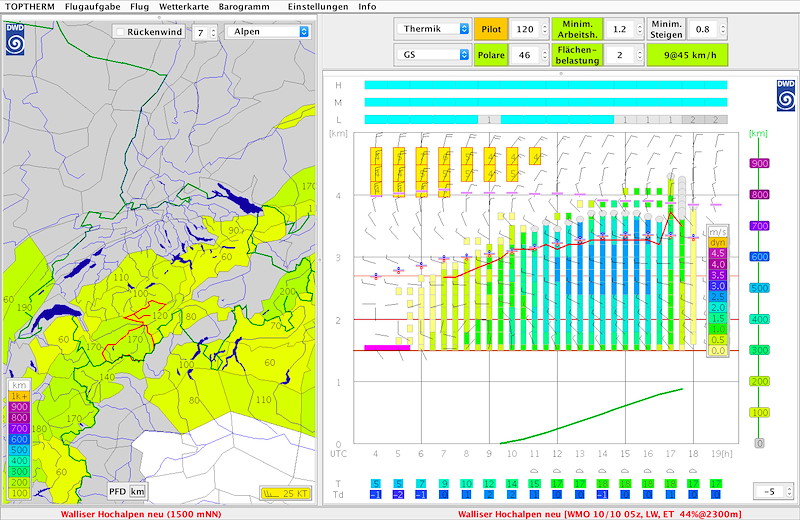Click the Rückenwind value stepper showing 7
Viewport: 800px width, 520px height.
pos(213,33)
